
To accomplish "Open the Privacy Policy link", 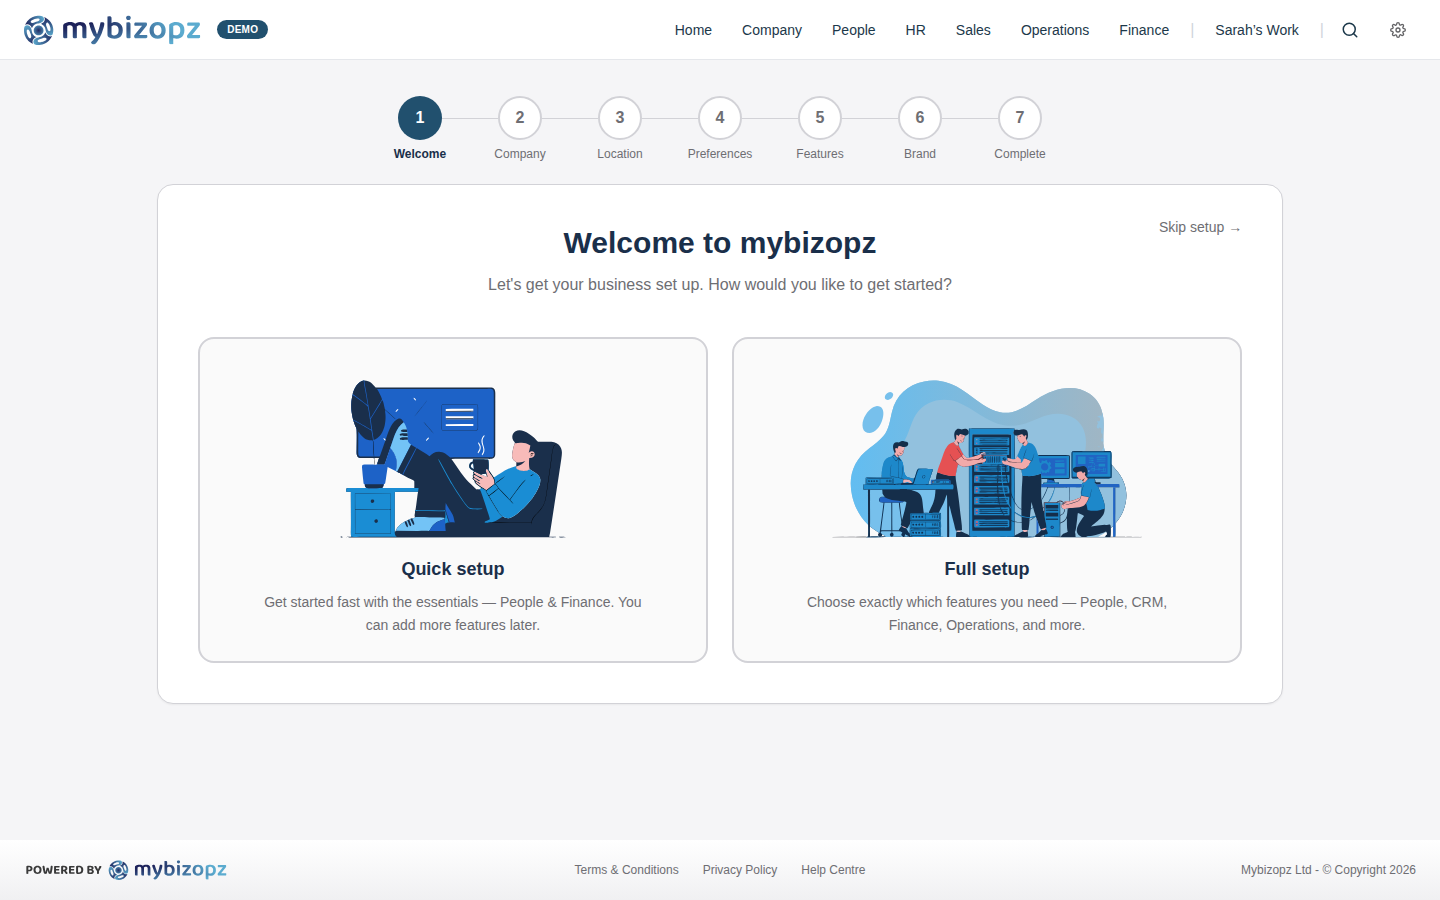I will coord(740,869).
